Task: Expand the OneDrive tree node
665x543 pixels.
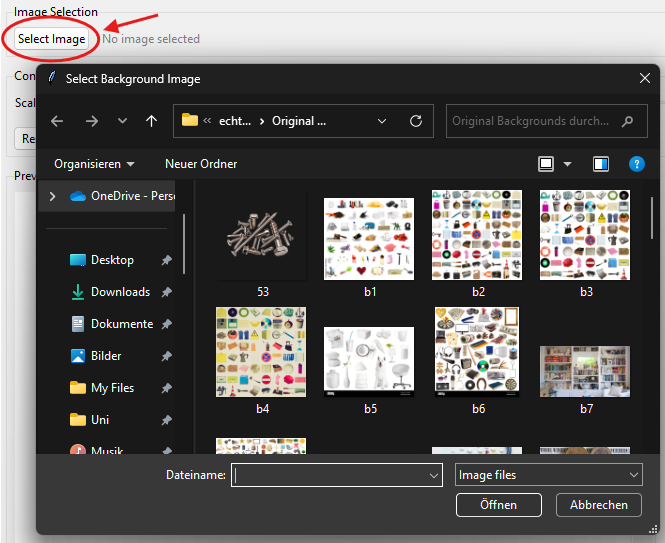Action: (x=52, y=196)
